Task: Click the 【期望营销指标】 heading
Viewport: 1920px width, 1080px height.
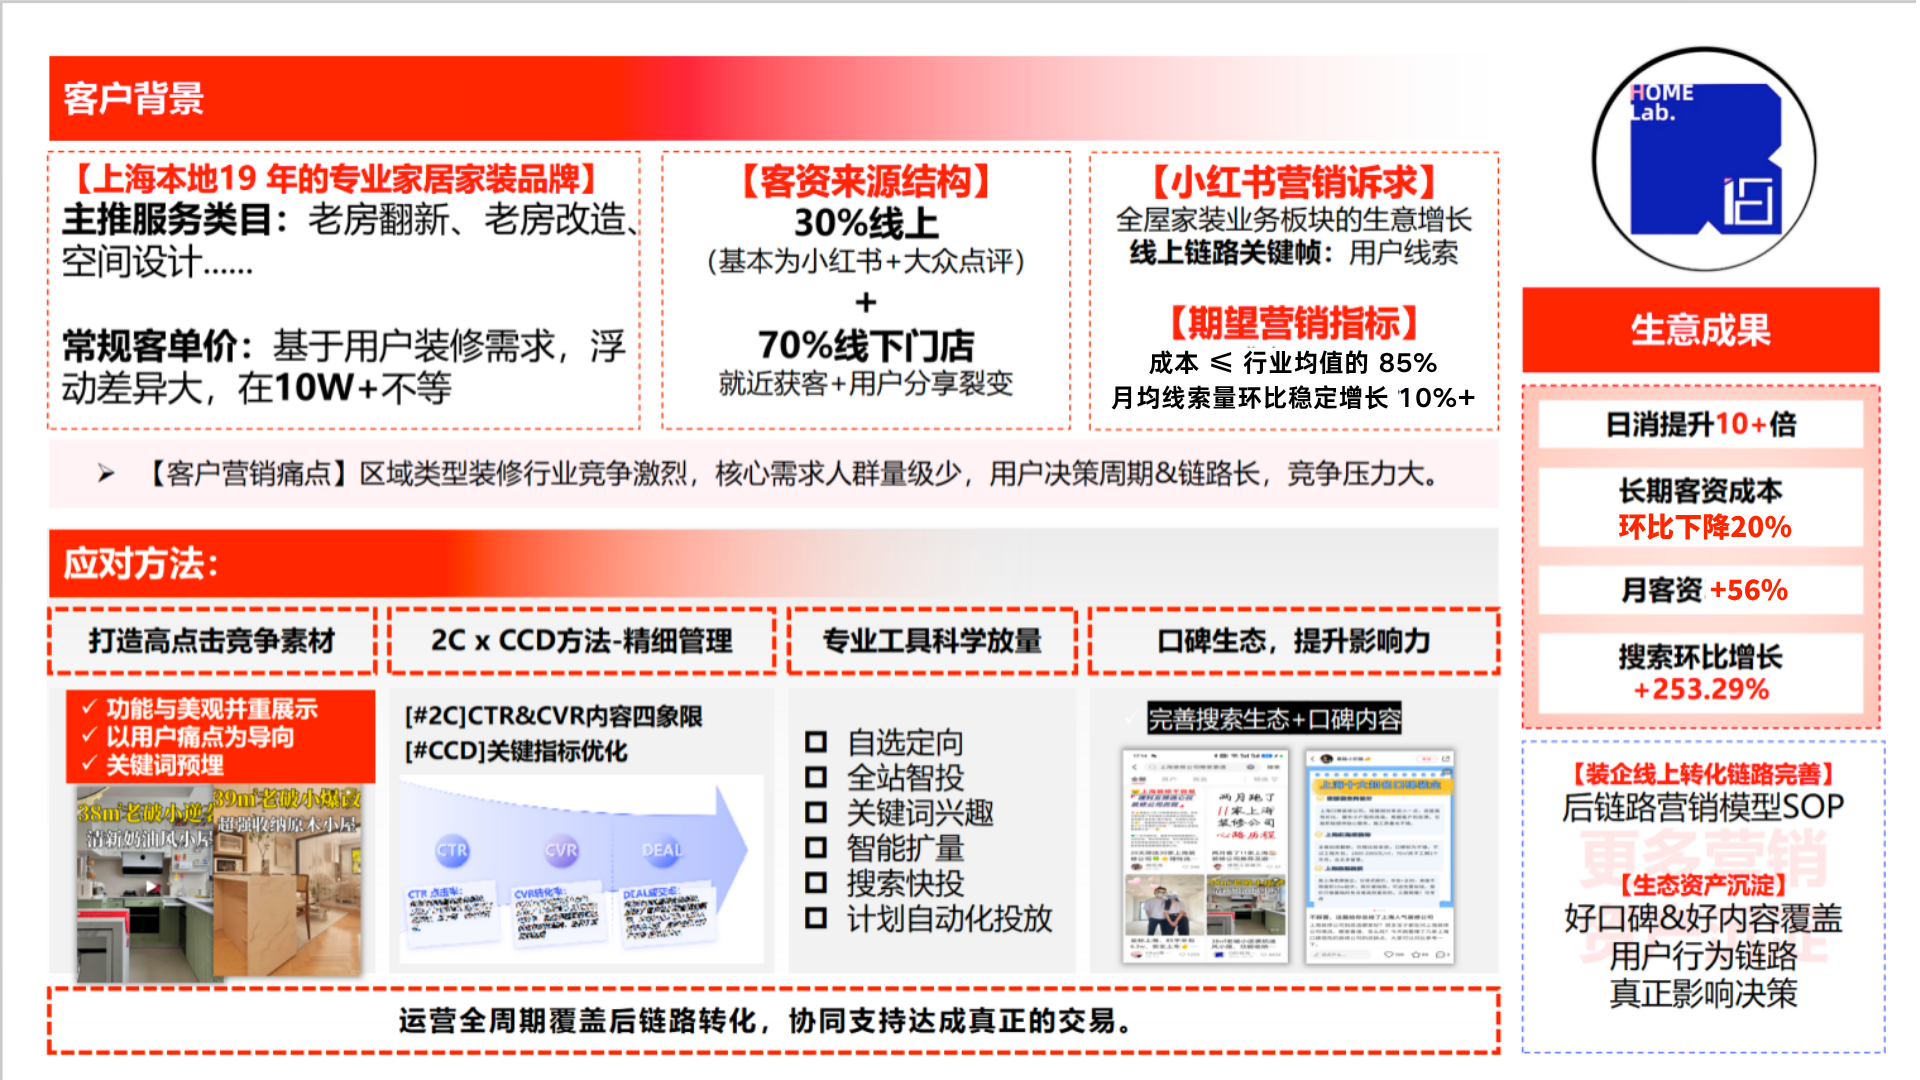Action: click(x=1293, y=323)
